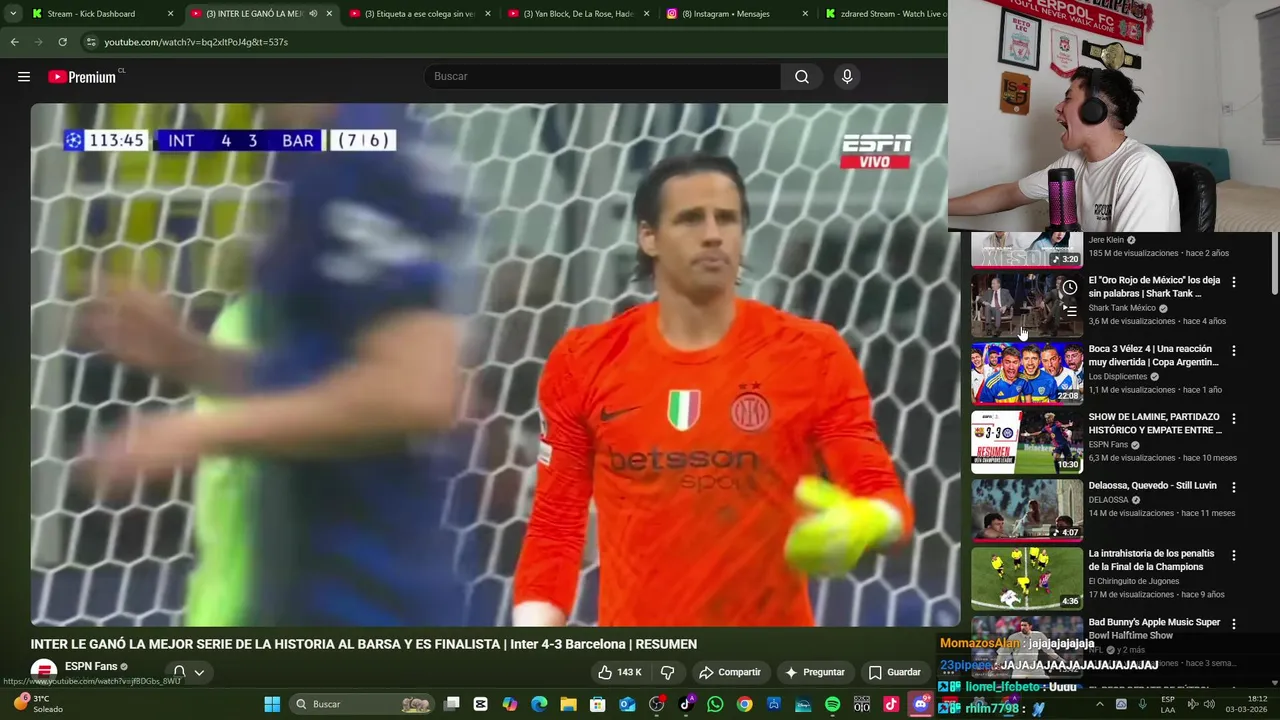Open the penaltis final Champions thumbnail
This screenshot has width=1280, height=720.
pos(1027,578)
